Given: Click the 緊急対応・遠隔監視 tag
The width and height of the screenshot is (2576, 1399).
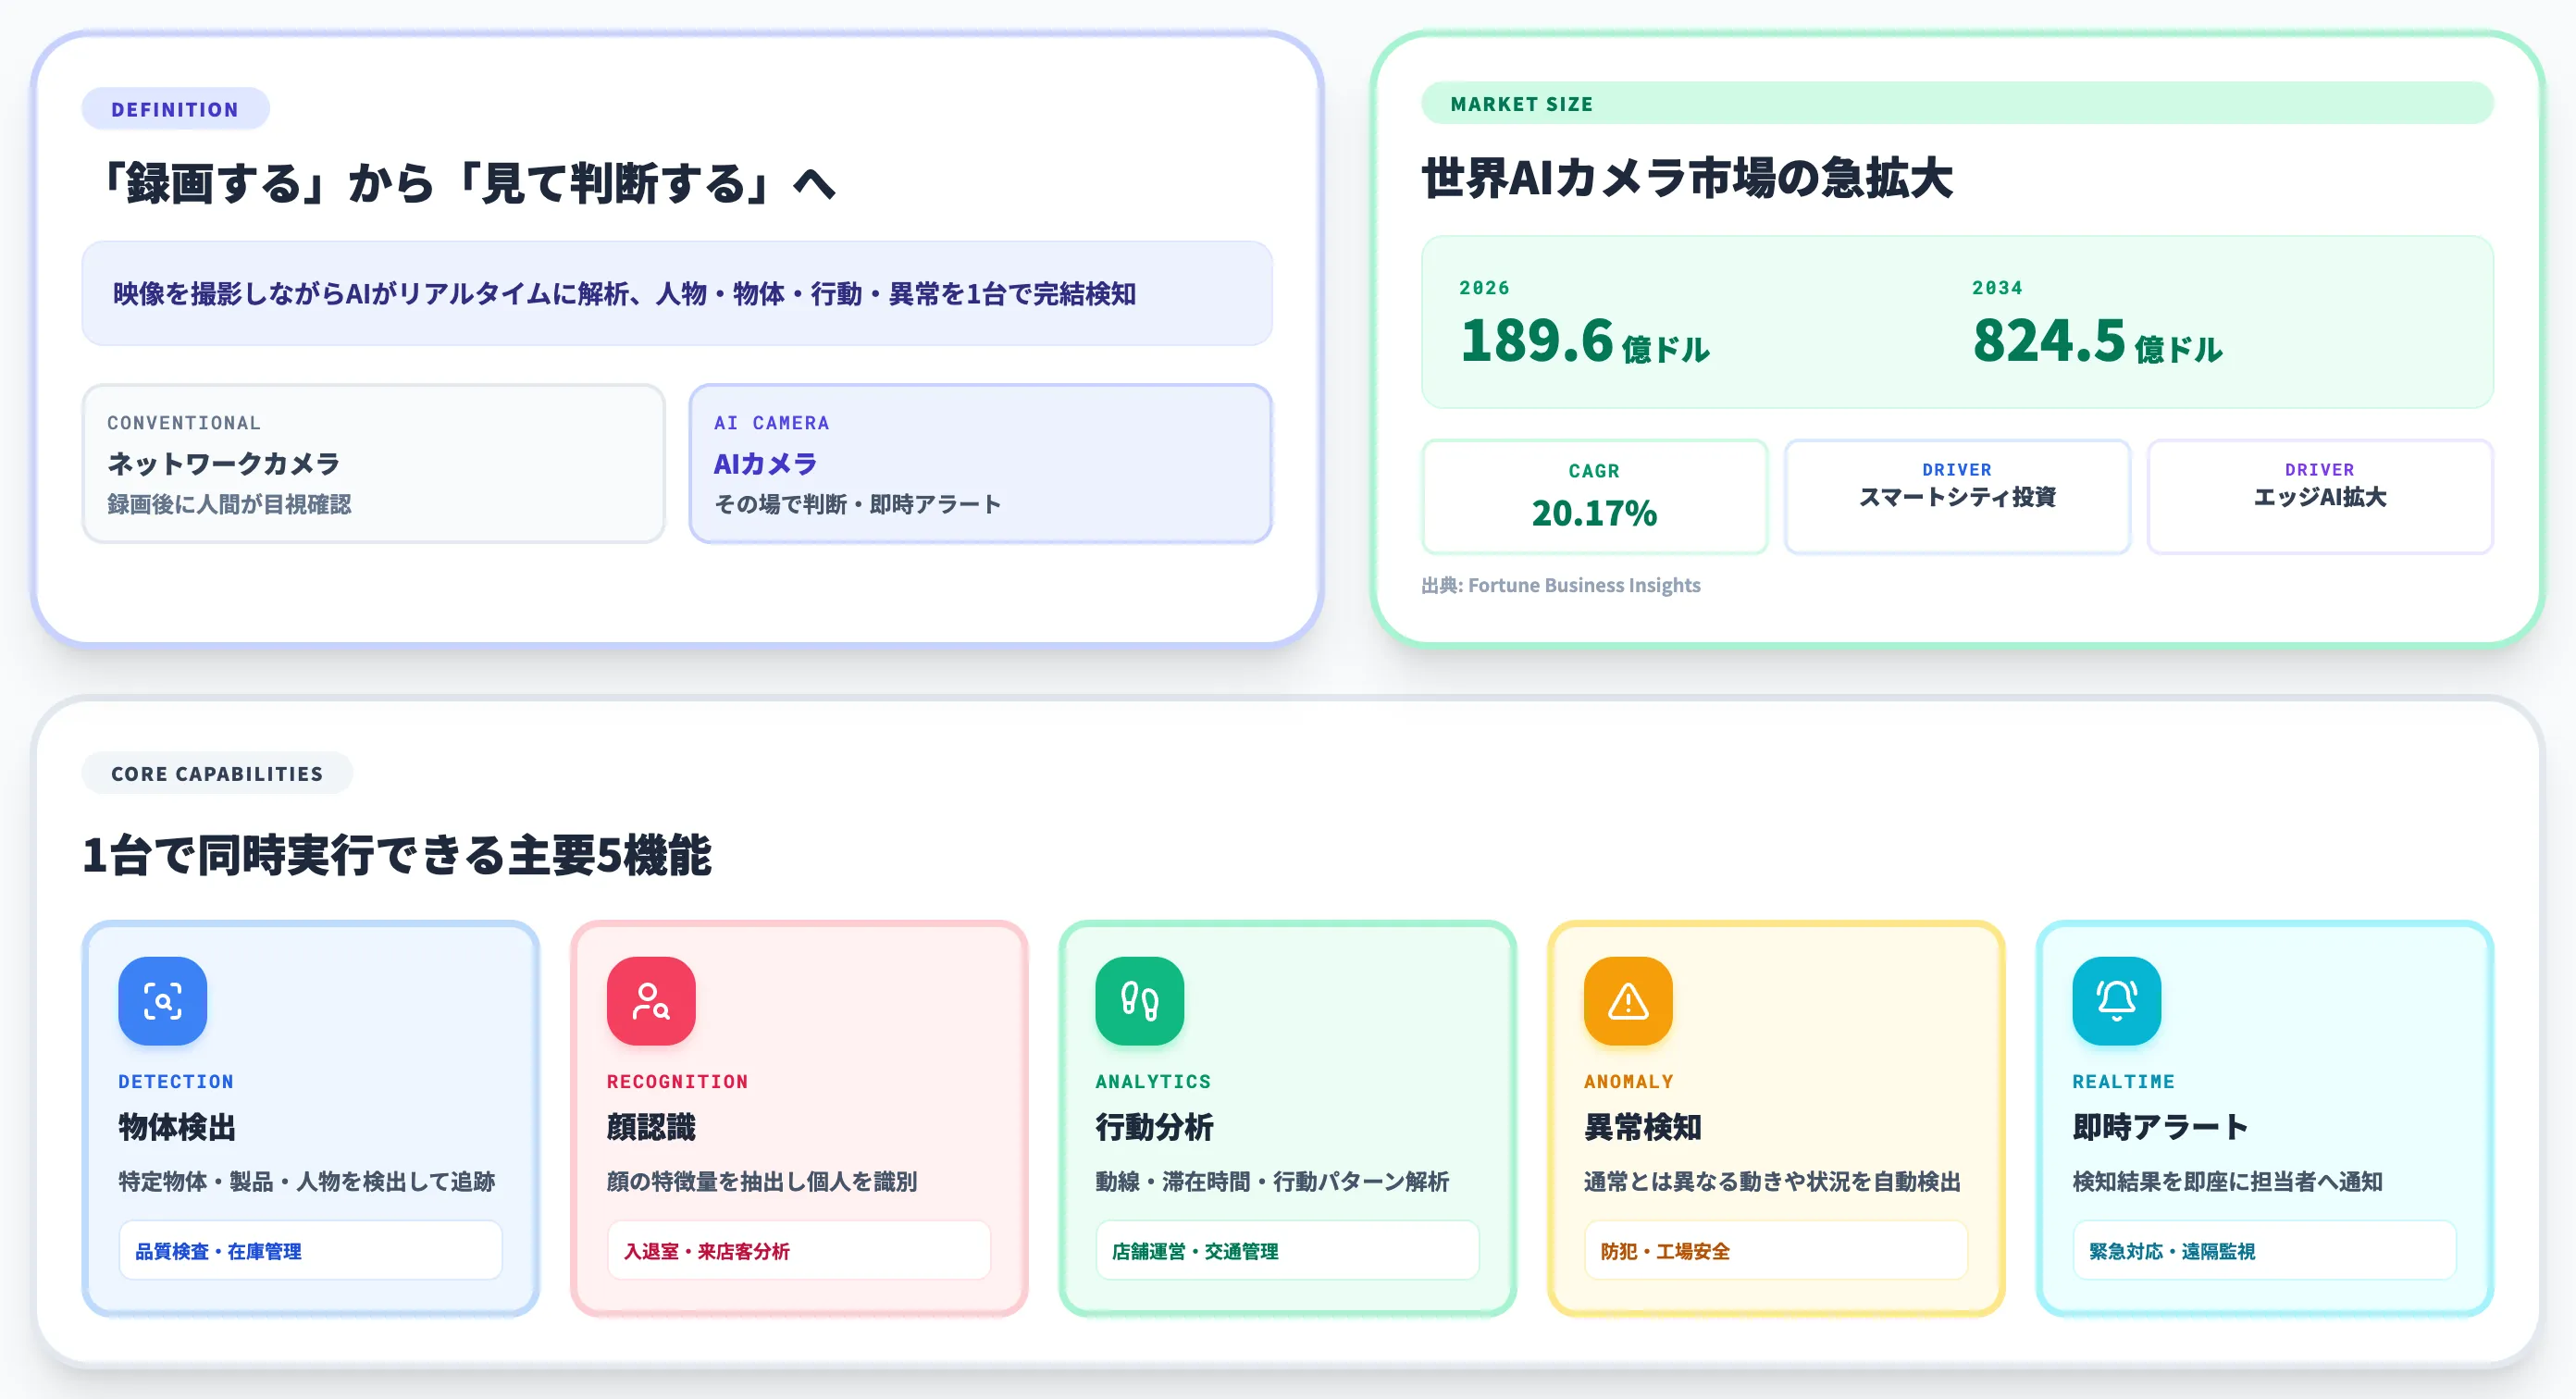Looking at the screenshot, I should [2264, 1250].
